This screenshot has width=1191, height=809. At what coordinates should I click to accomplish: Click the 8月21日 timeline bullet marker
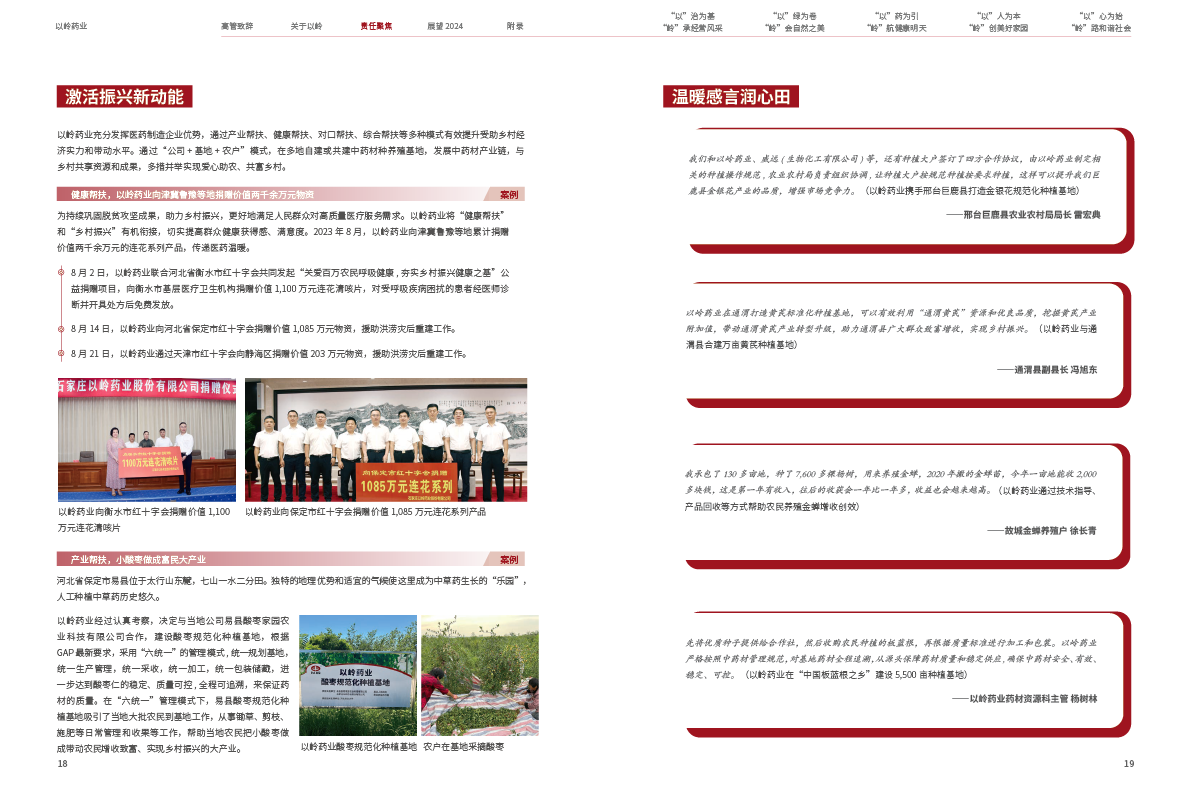coord(62,353)
